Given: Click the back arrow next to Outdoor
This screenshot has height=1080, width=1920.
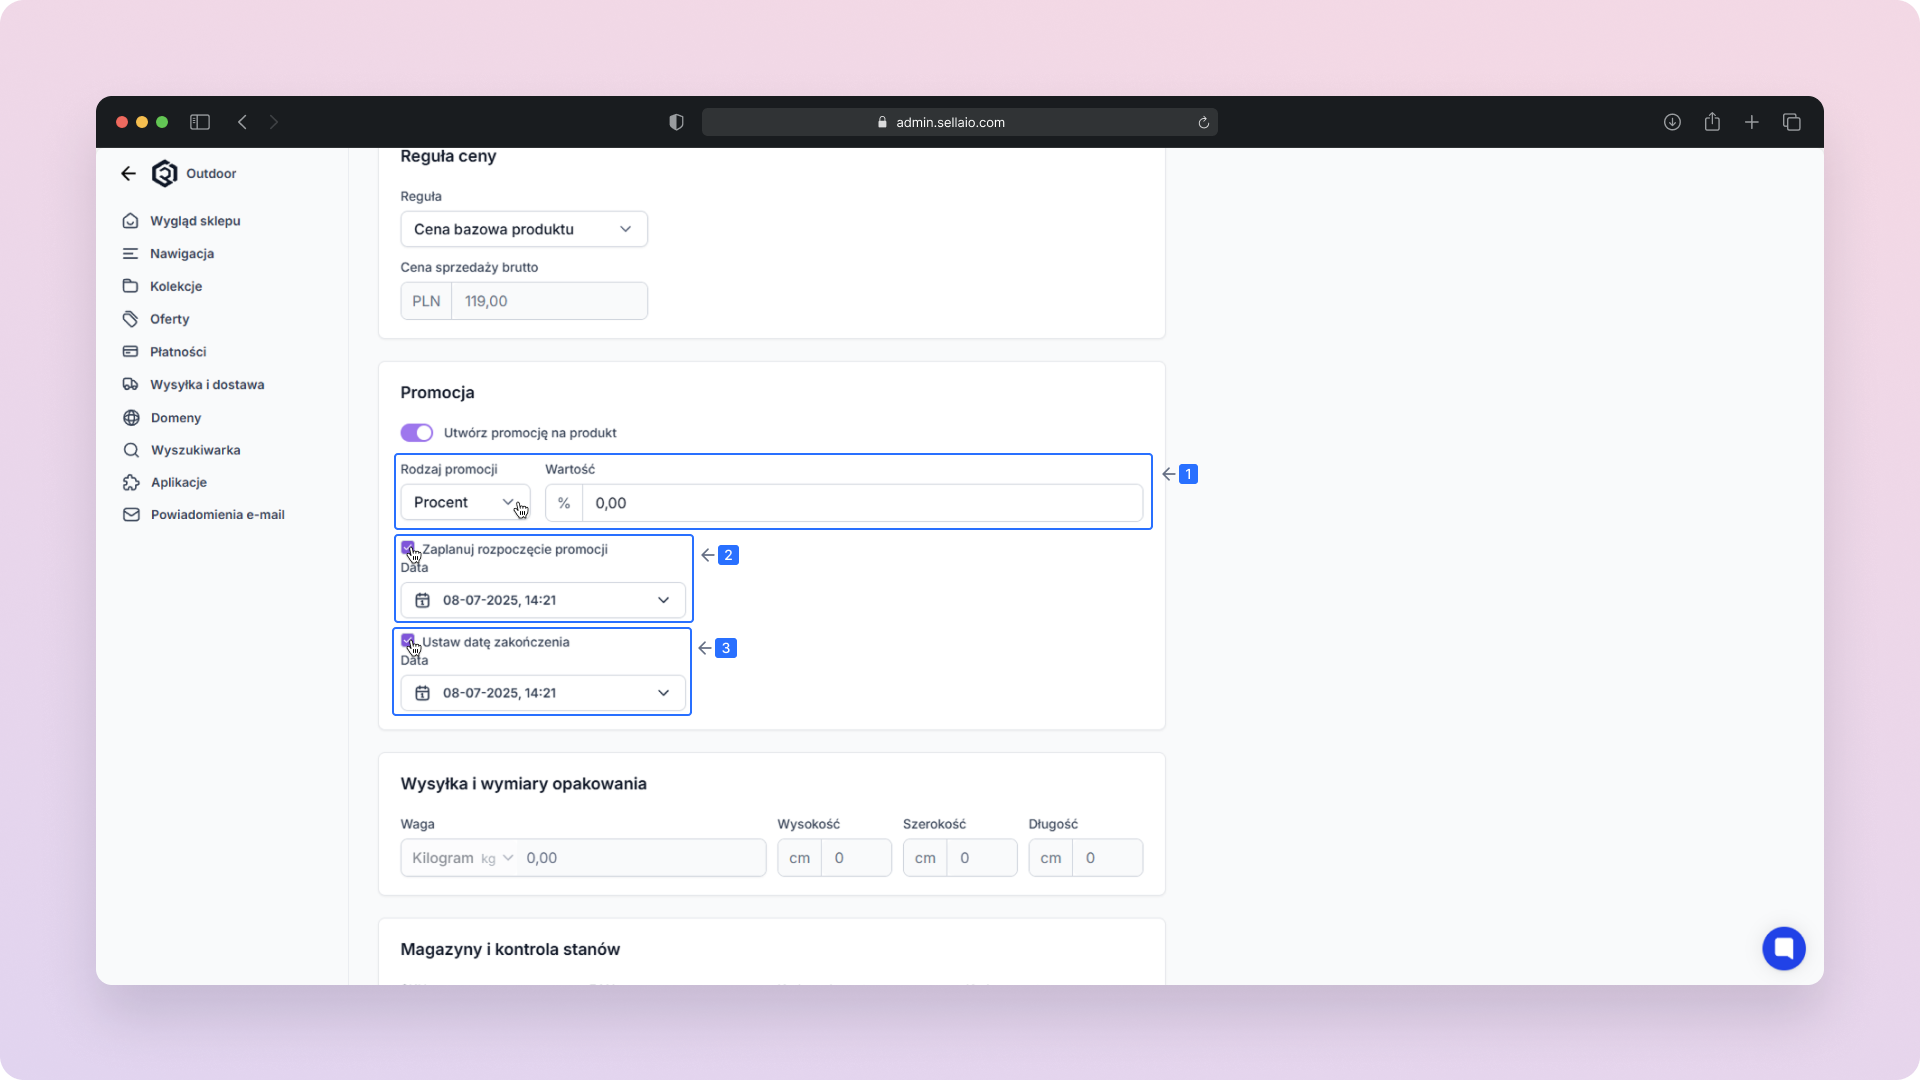Looking at the screenshot, I should [x=128, y=174].
